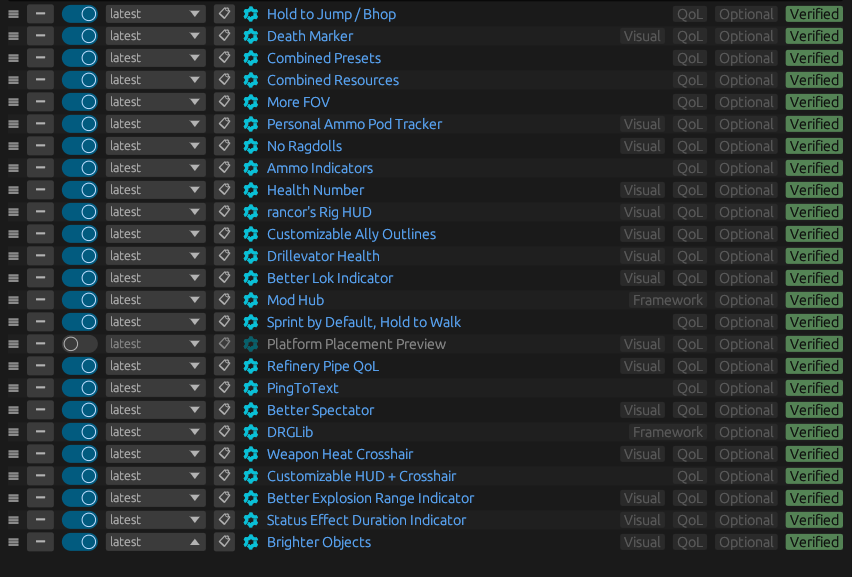Click the tag icon in More FOV row
852x577 pixels.
(224, 102)
